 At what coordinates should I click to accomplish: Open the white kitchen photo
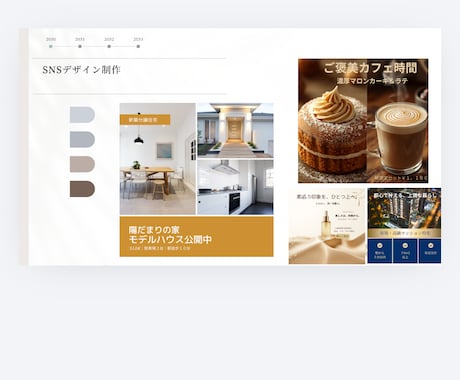point(235,187)
